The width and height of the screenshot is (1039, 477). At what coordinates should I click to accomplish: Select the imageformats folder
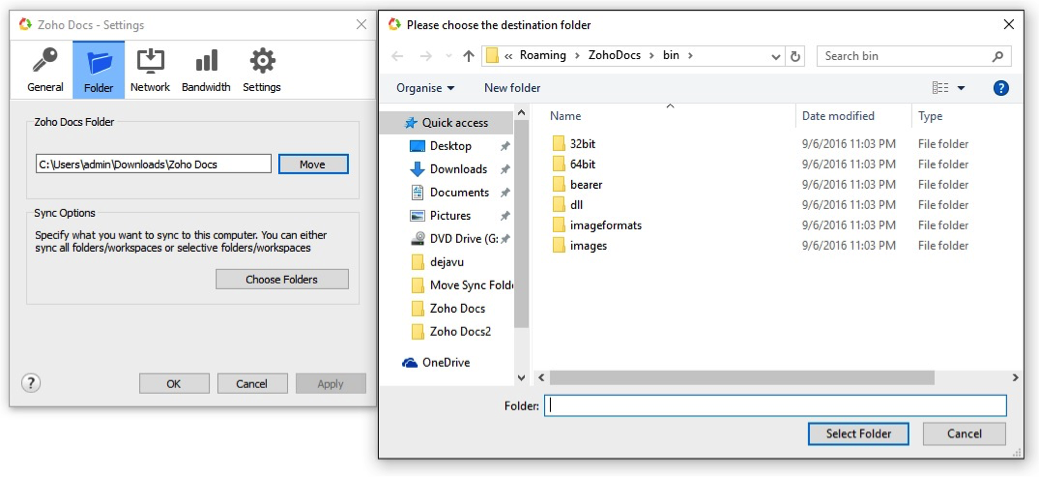pyautogui.click(x=605, y=225)
